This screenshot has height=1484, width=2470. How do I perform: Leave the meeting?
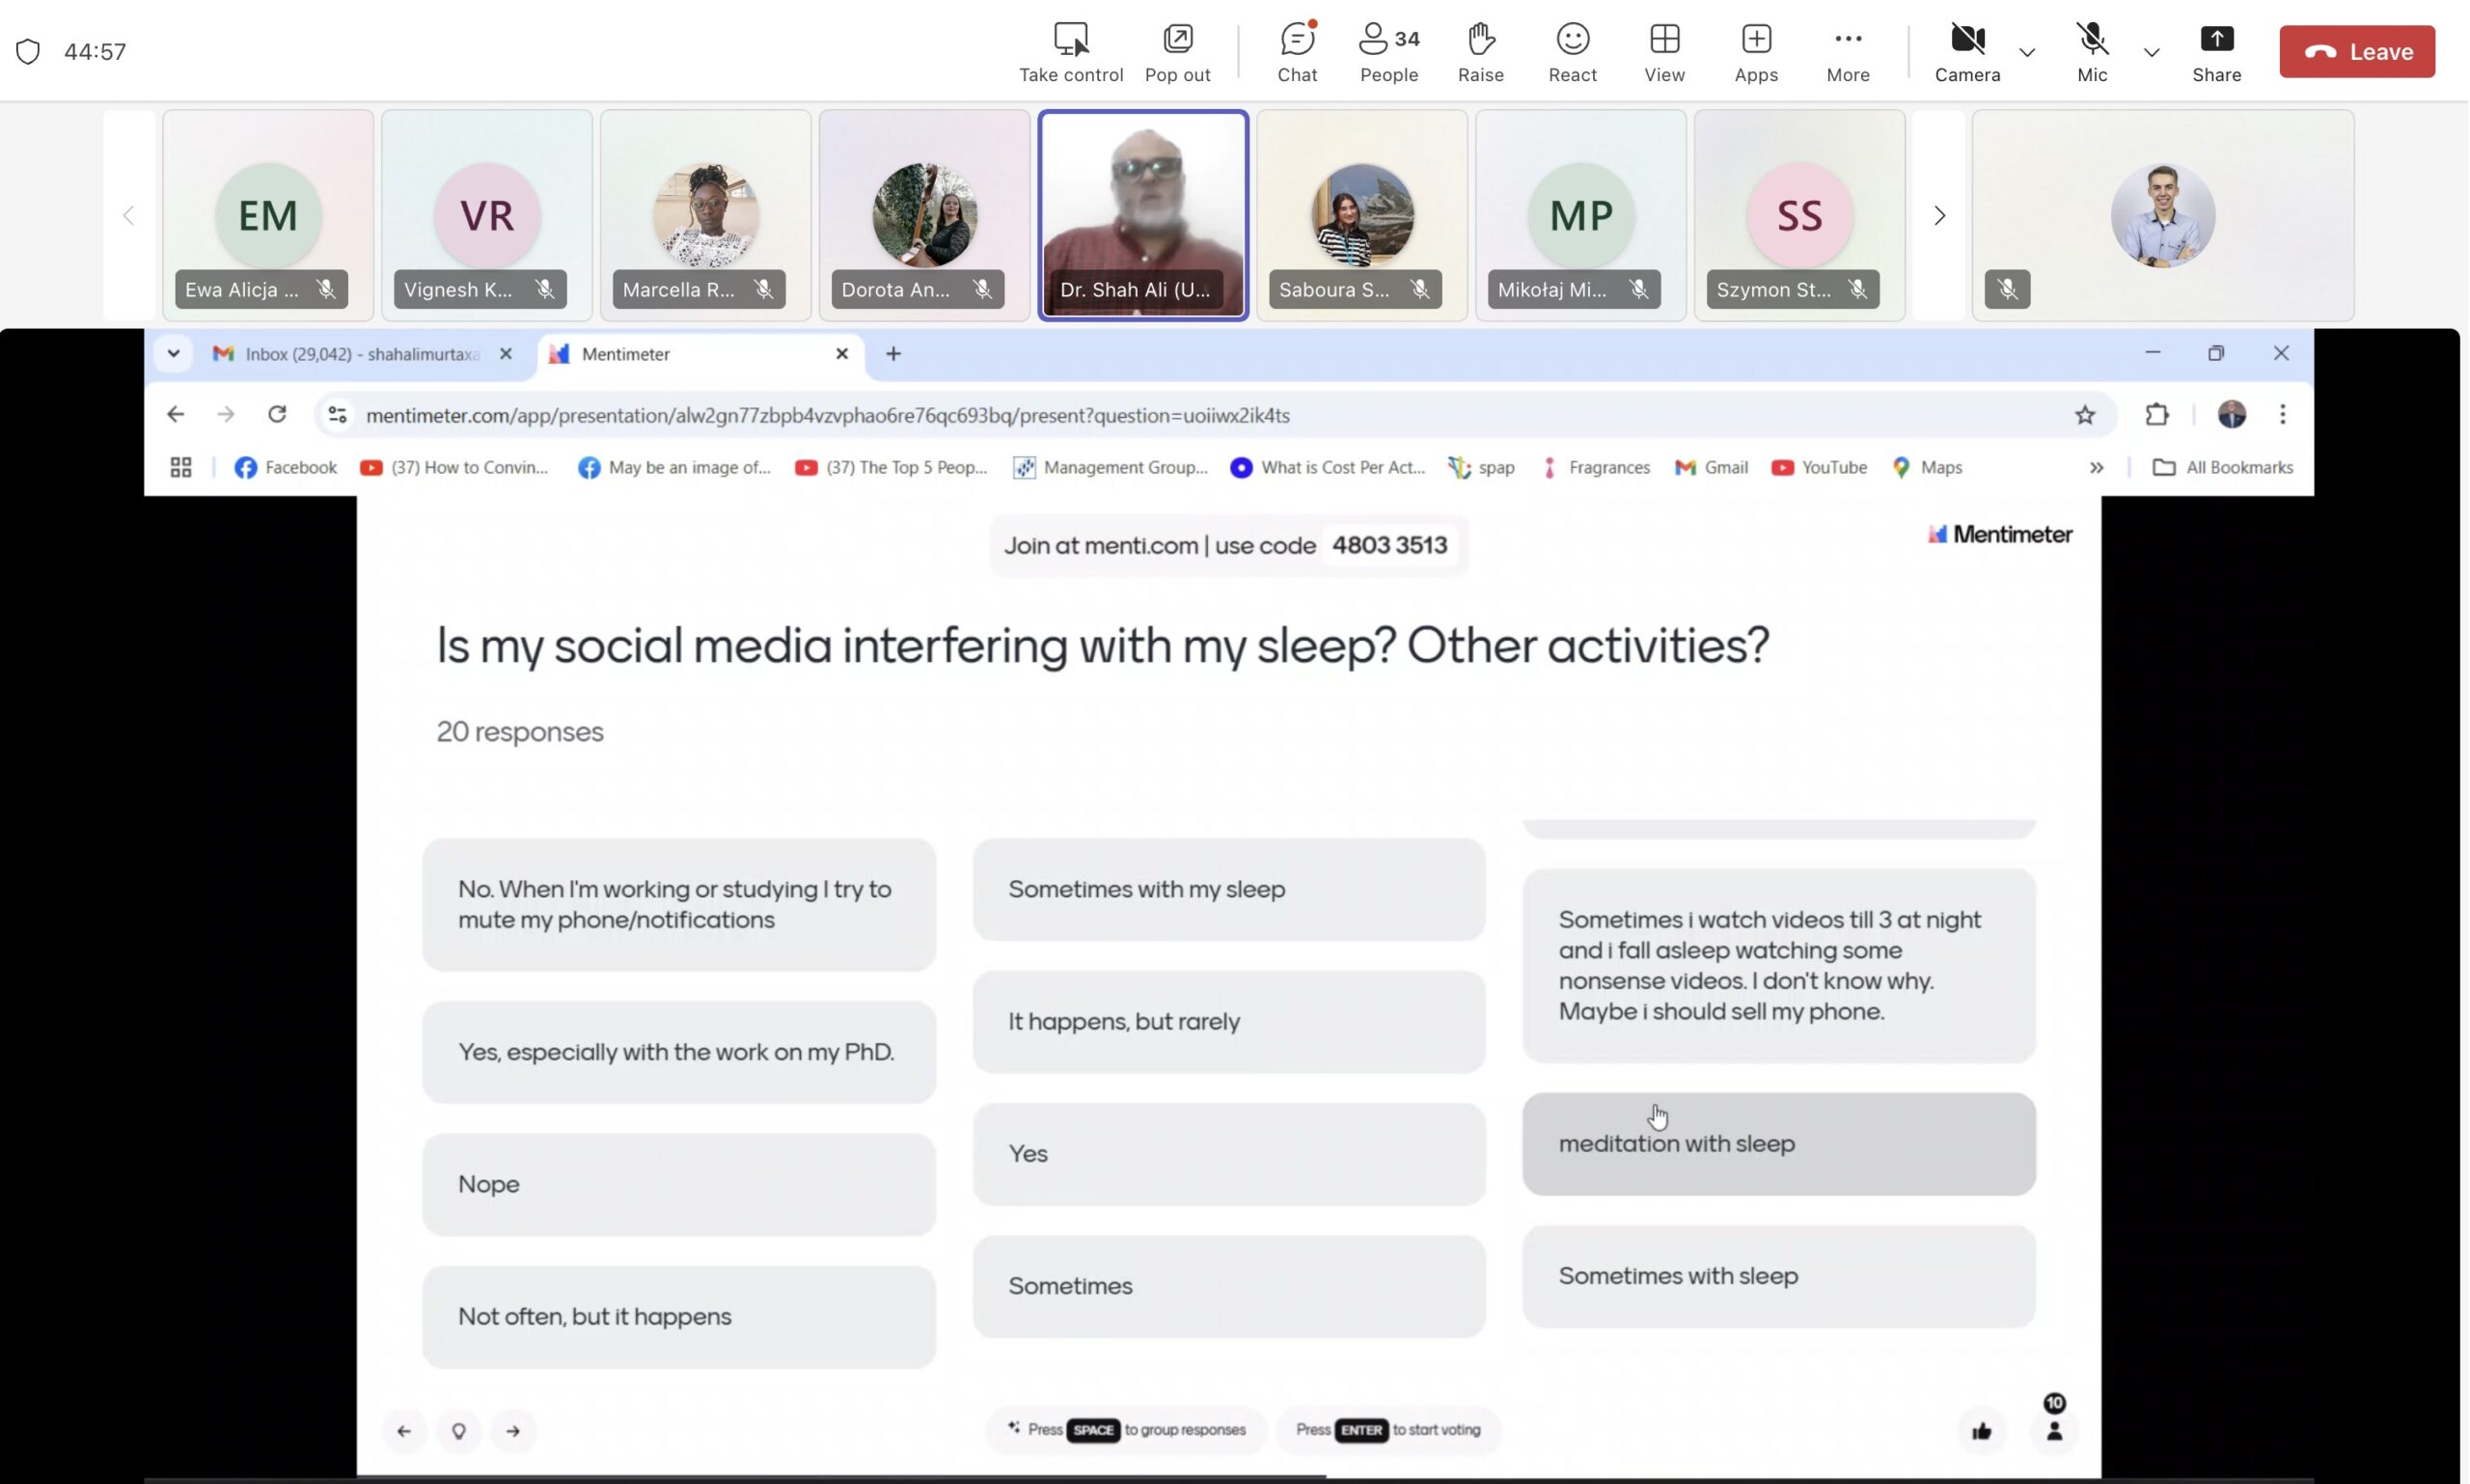pyautogui.click(x=2356, y=51)
